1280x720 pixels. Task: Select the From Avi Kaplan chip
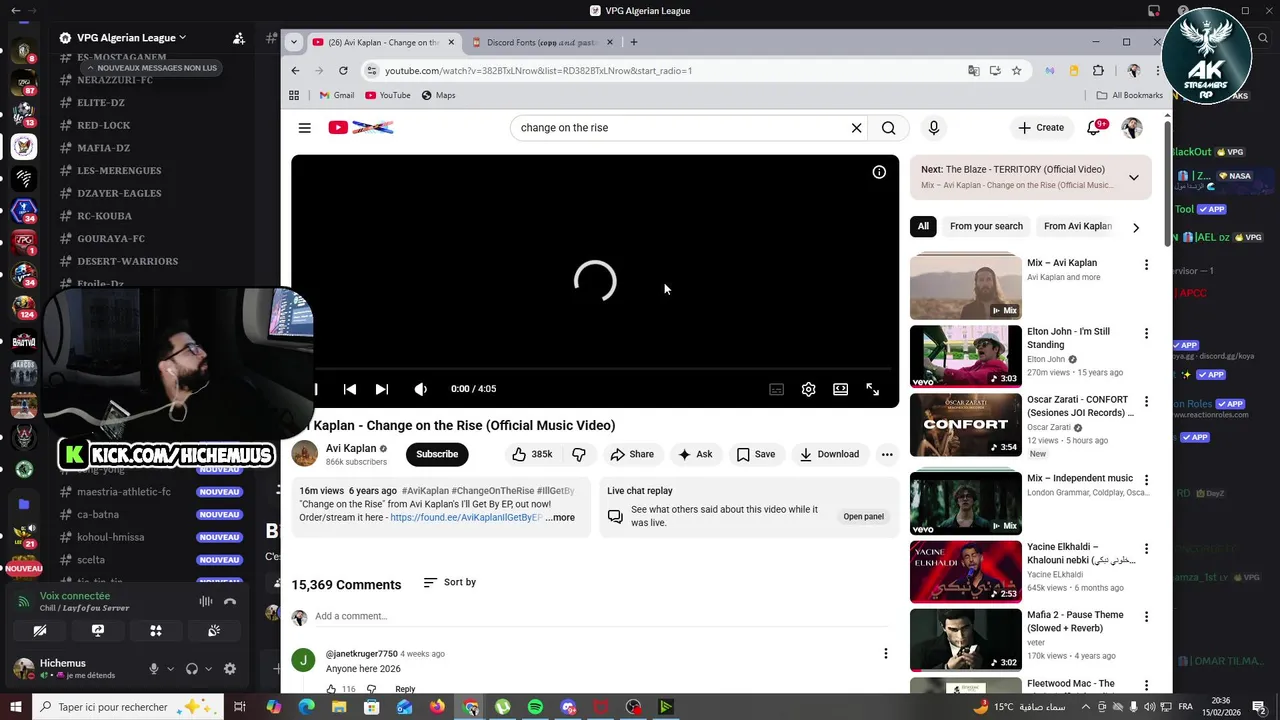pos(1078,226)
